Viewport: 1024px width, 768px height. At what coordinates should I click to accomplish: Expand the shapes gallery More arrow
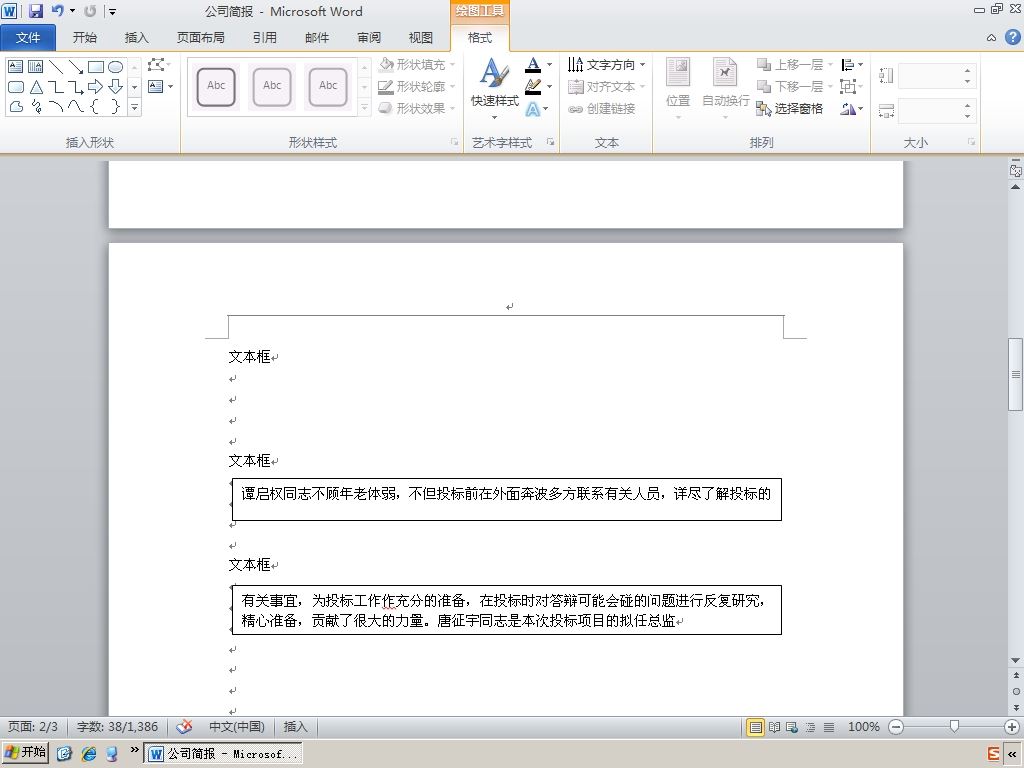coord(135,106)
